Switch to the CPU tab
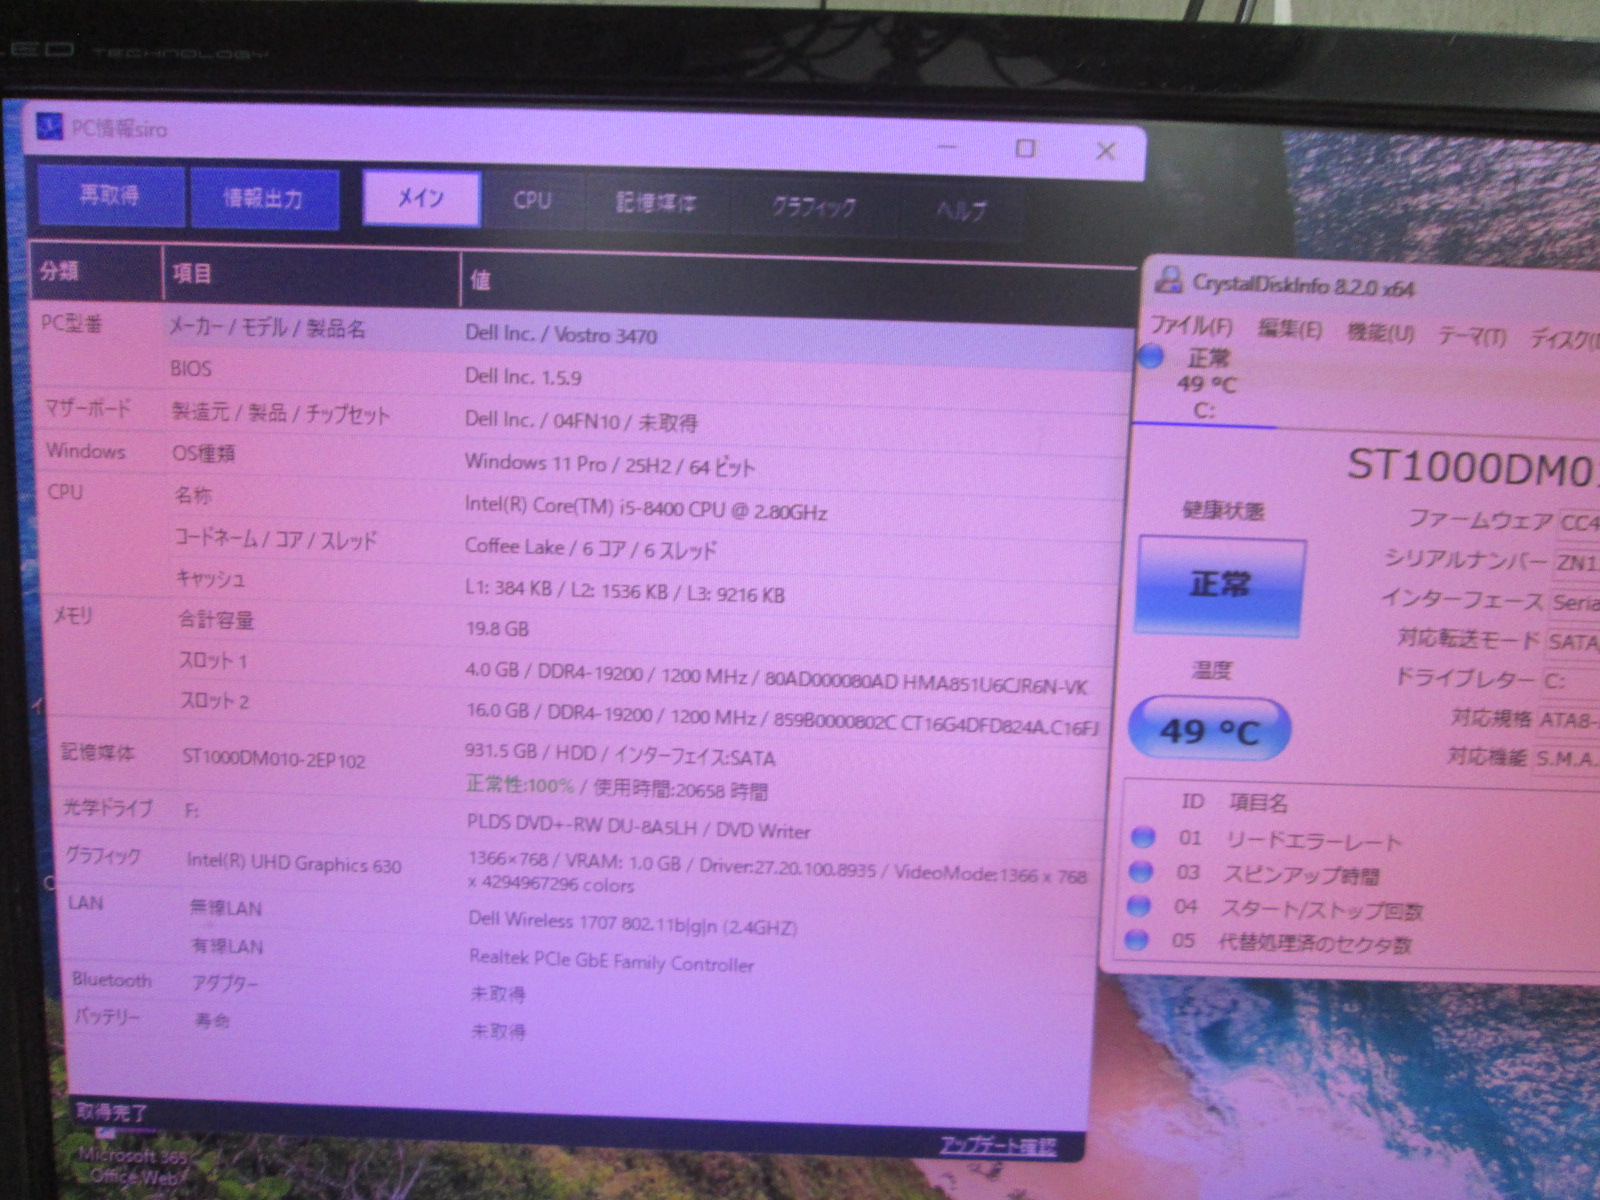 (532, 200)
